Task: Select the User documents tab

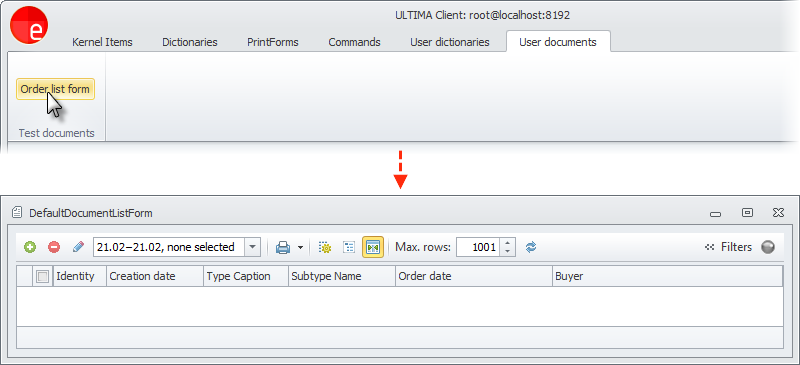Action: [x=558, y=42]
